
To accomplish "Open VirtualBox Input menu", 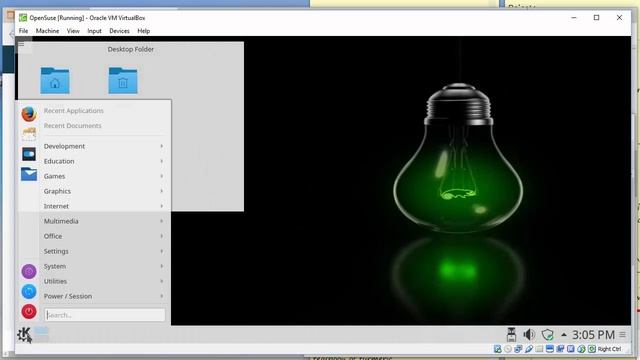I will [94, 31].
